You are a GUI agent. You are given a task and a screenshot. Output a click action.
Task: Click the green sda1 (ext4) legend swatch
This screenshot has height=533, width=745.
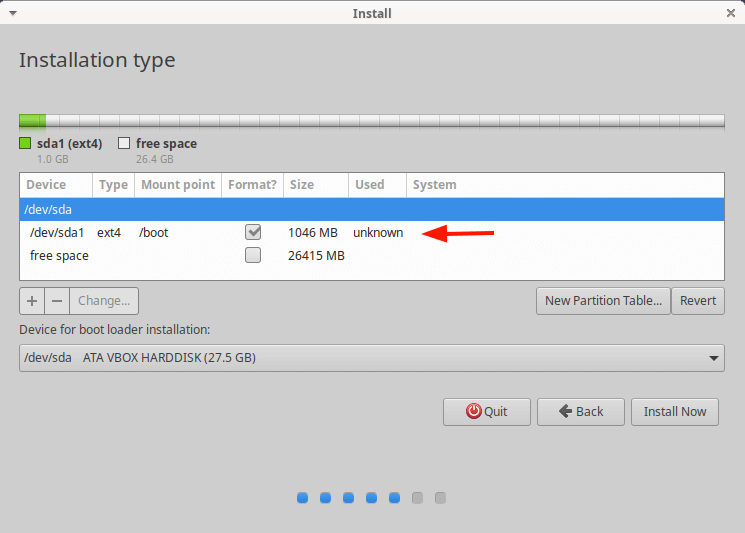(25, 143)
